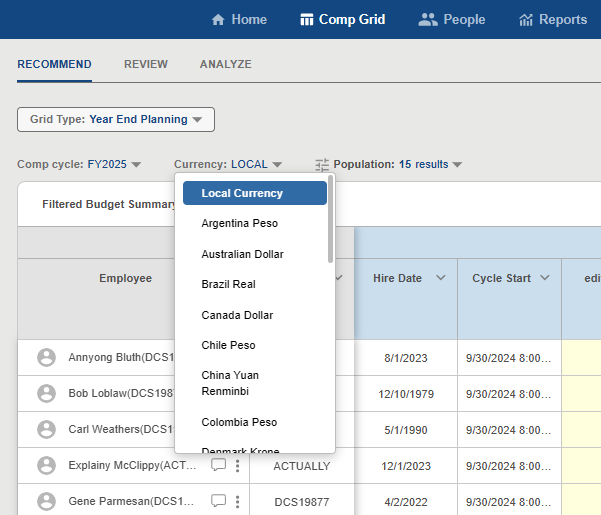Choose Brazil Real currency option

[228, 285]
